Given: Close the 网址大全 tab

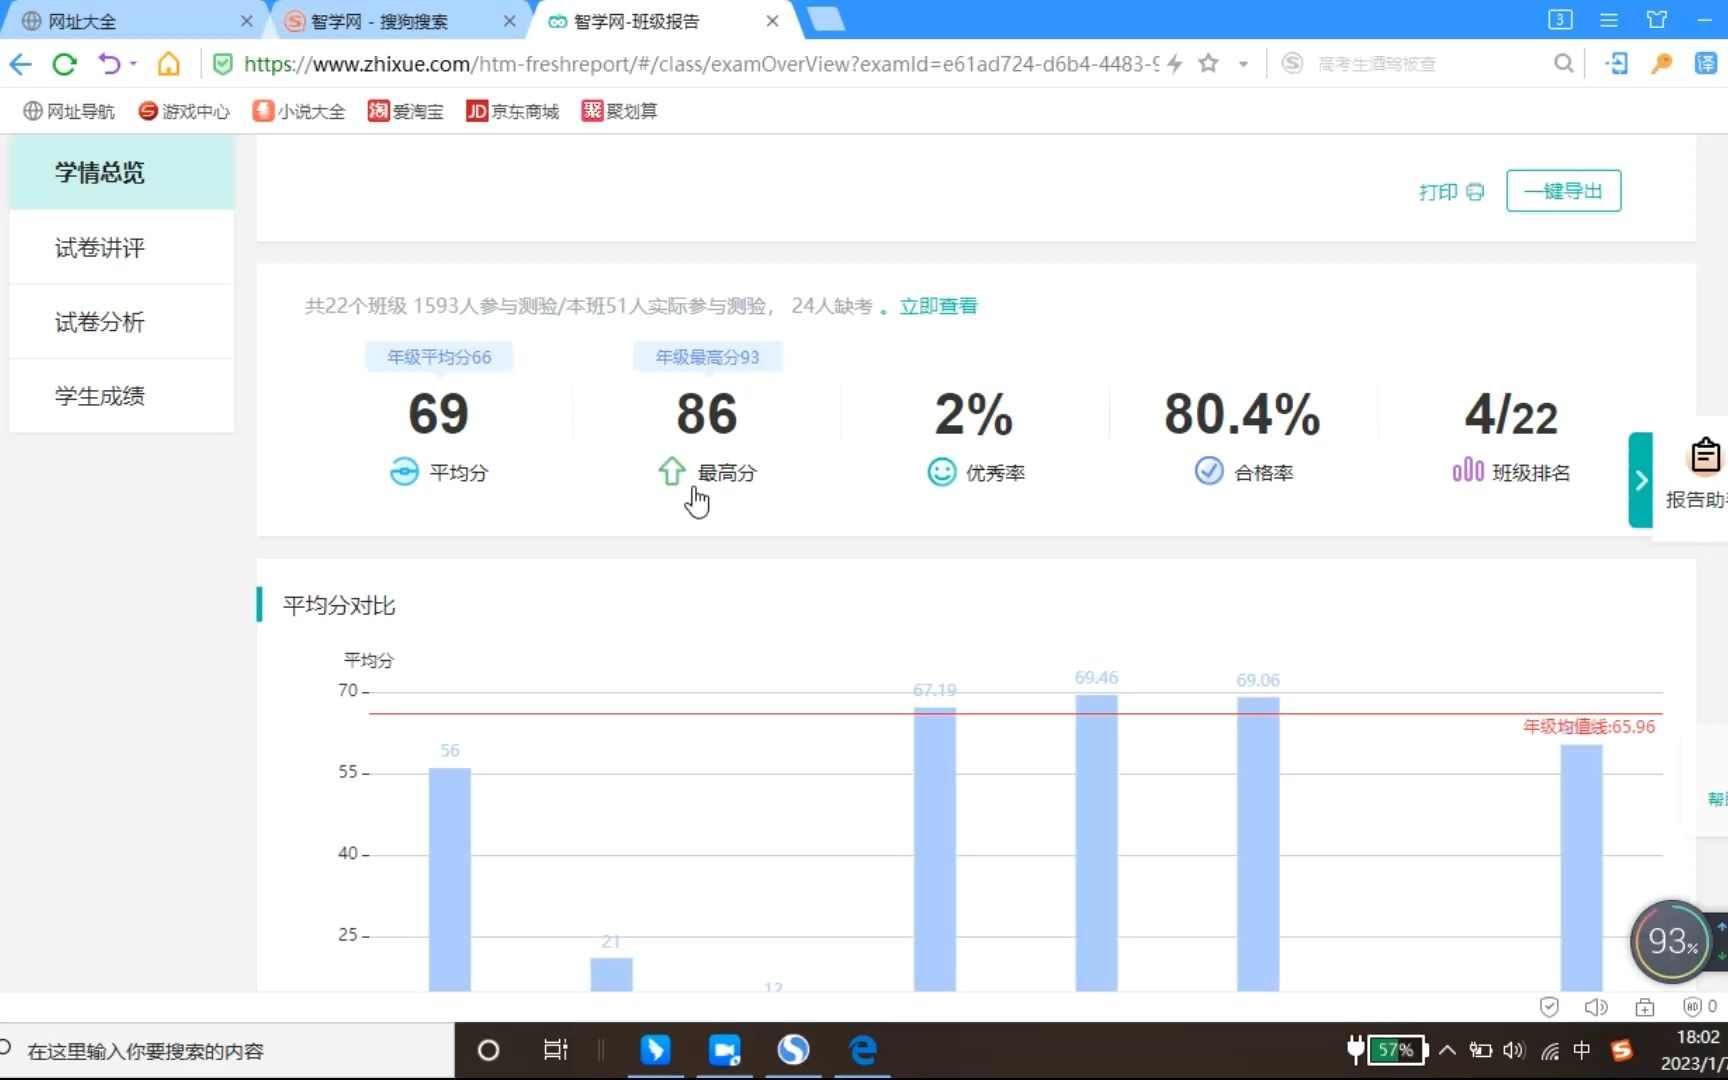Looking at the screenshot, I should pos(247,21).
